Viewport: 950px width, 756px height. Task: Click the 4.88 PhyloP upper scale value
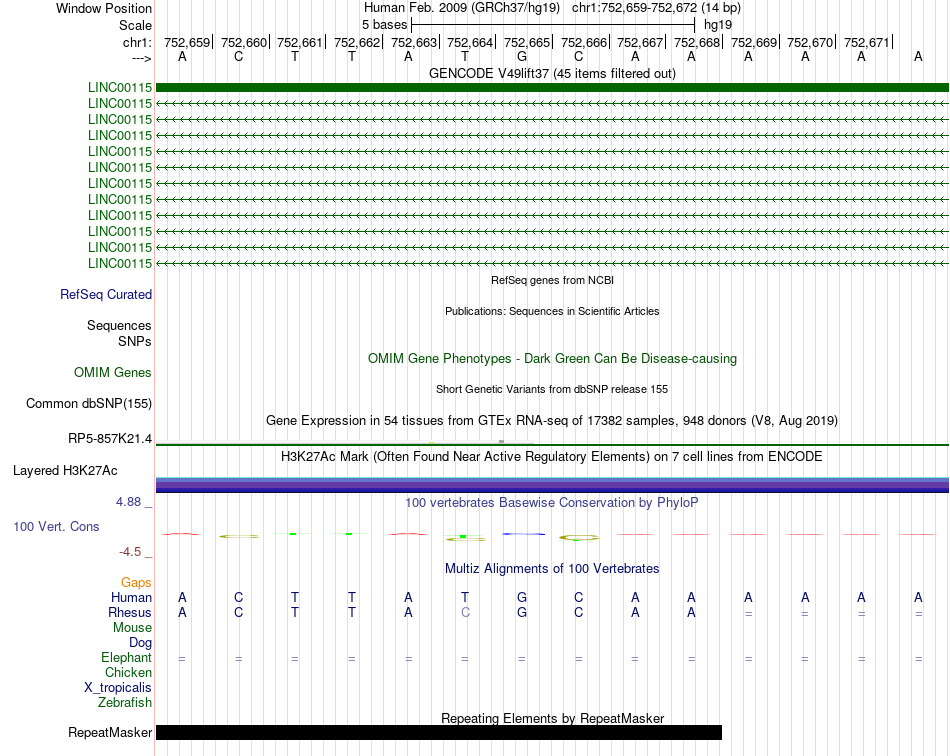click(128, 502)
